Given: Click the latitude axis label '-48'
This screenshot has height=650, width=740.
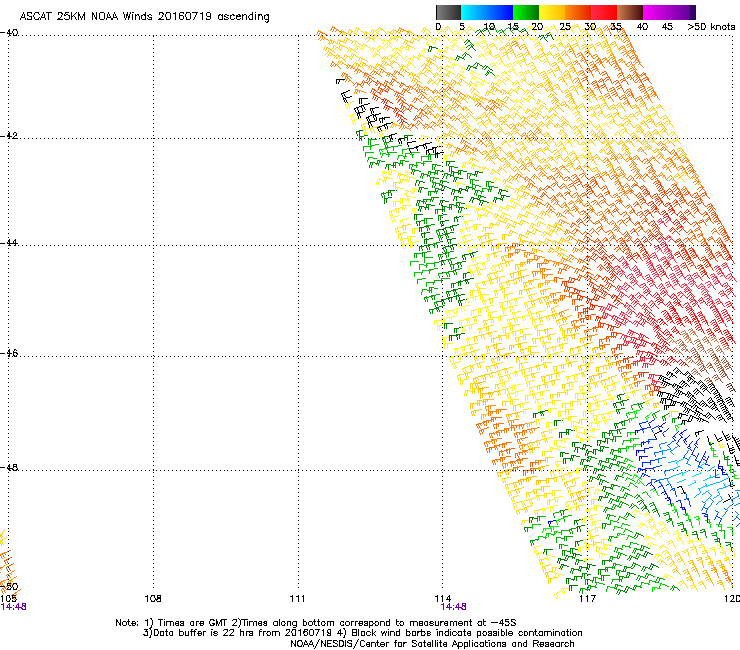Looking at the screenshot, I should [x=9, y=467].
